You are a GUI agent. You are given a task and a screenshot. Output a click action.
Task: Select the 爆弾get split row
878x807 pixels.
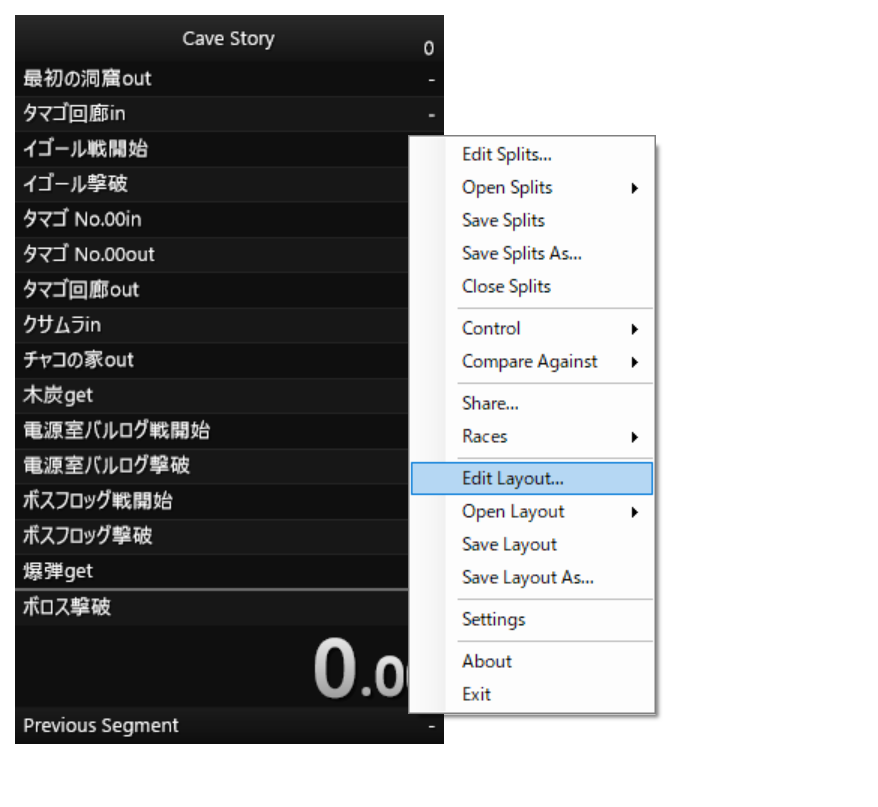point(212,572)
